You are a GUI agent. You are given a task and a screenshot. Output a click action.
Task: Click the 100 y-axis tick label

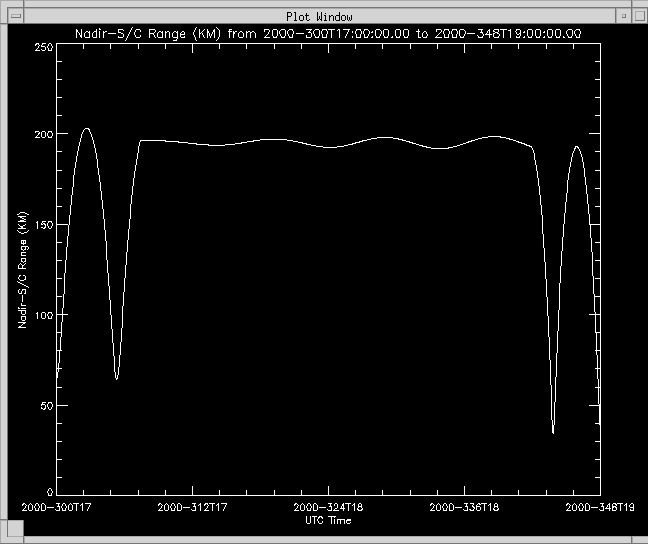[43, 315]
